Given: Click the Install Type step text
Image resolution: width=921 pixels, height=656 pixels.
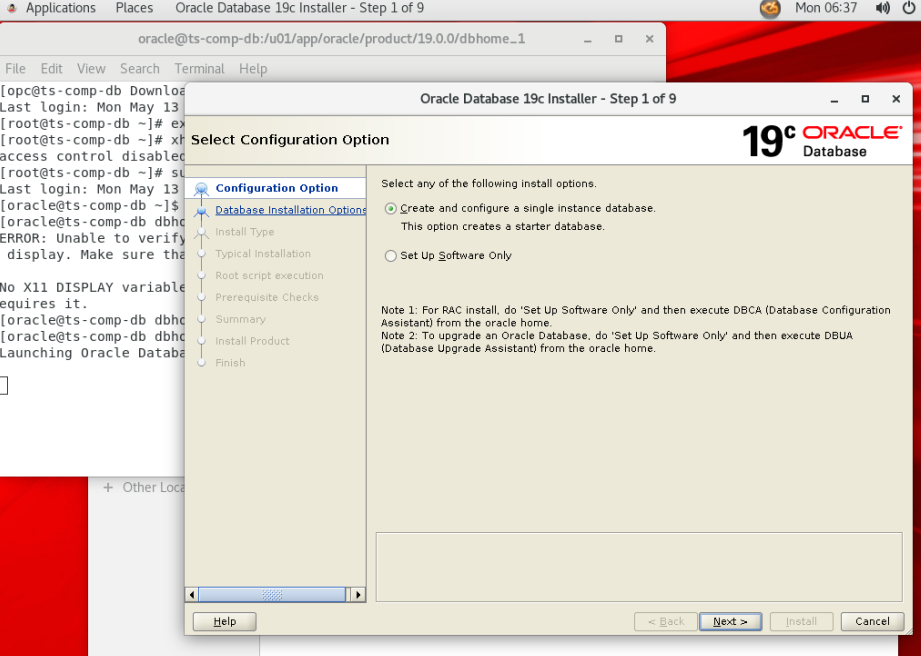Looking at the screenshot, I should coord(244,232).
